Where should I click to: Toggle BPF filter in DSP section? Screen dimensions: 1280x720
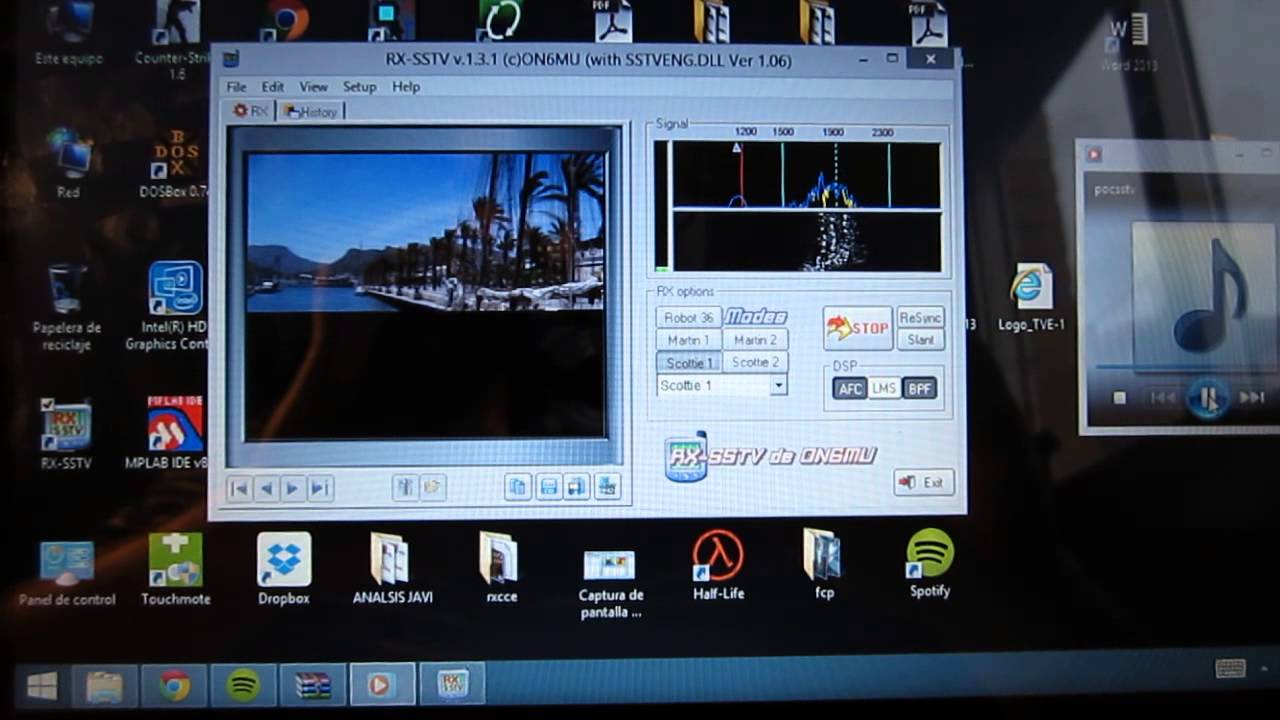(920, 389)
